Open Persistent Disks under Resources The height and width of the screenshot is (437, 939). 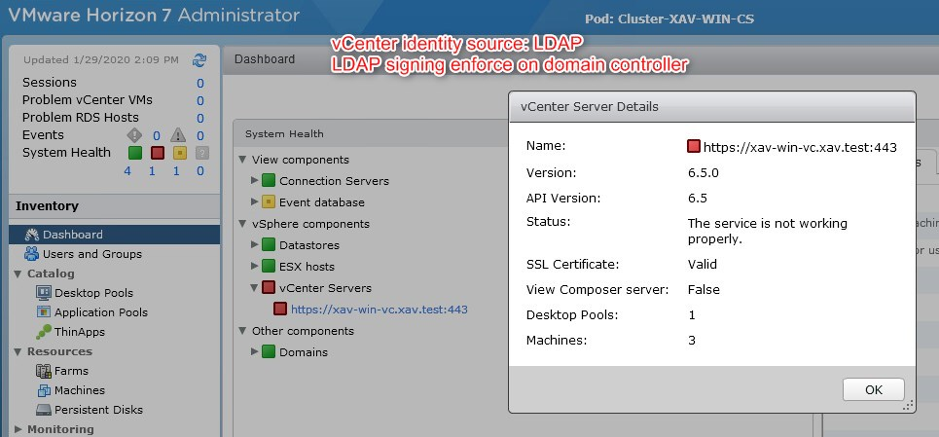click(x=98, y=410)
